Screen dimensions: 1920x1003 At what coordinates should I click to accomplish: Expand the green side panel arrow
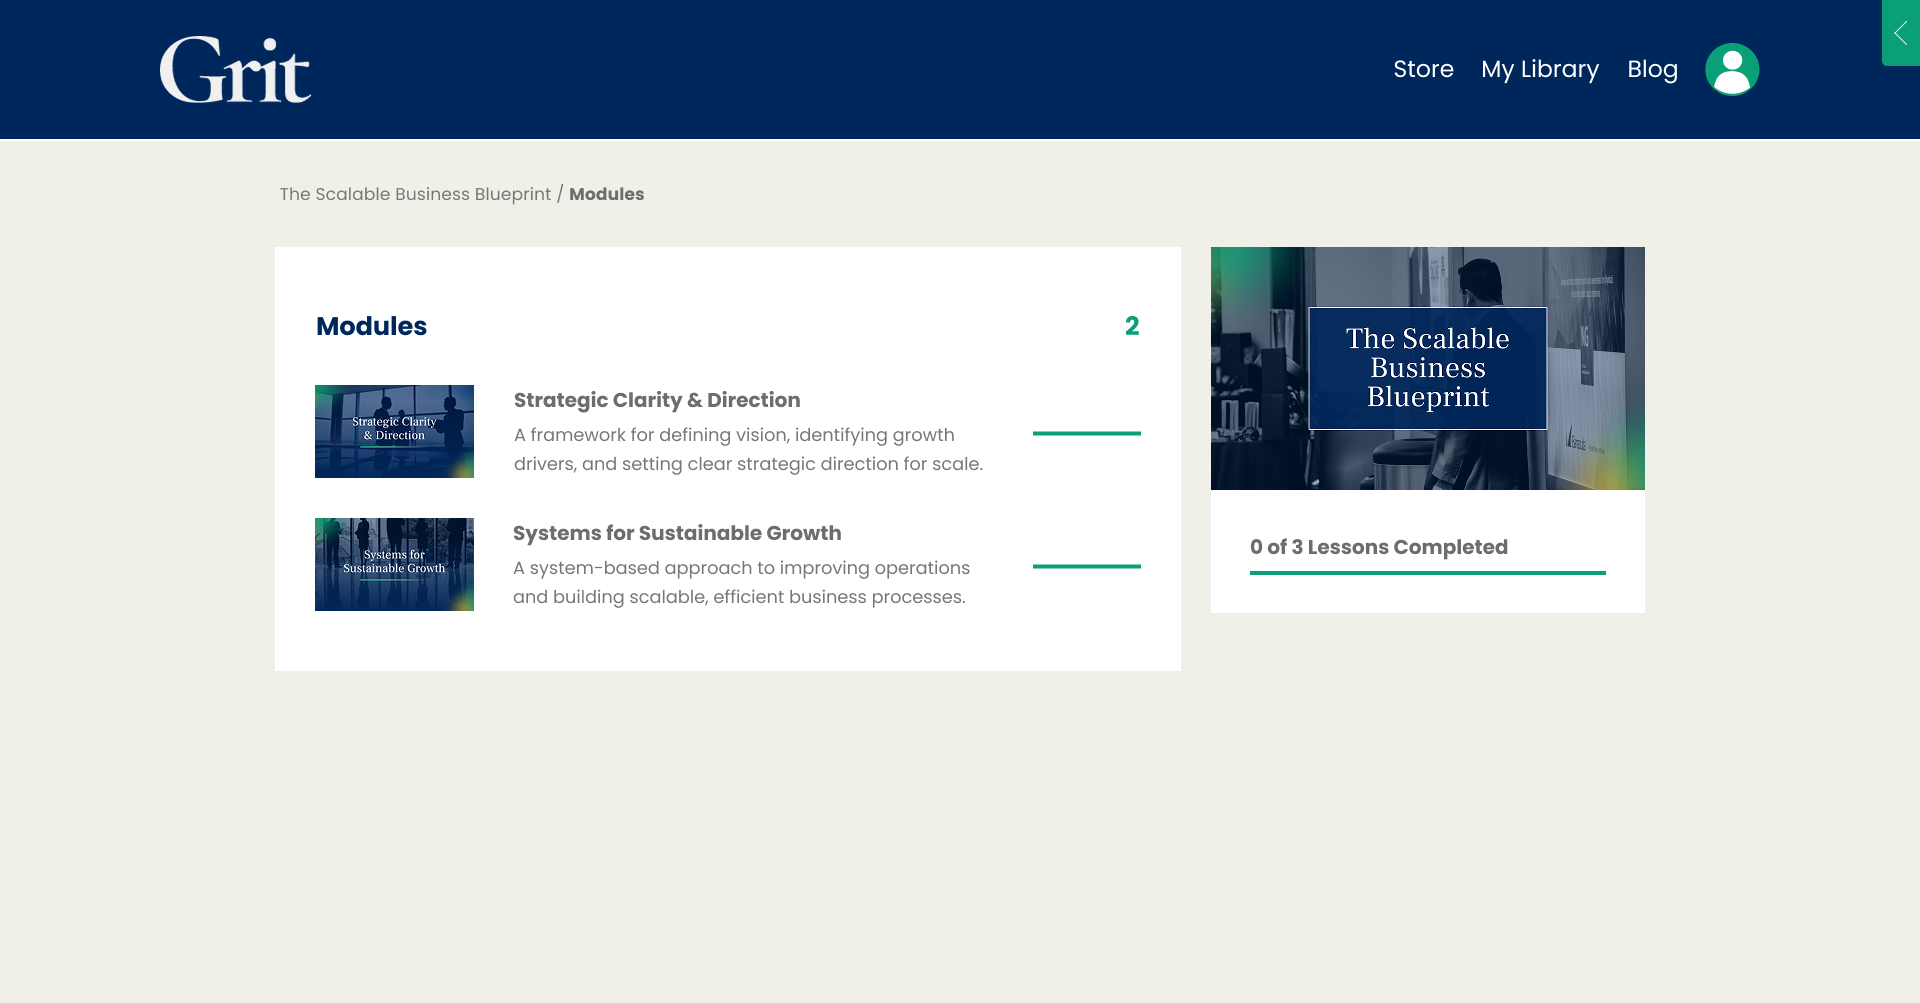(1900, 33)
